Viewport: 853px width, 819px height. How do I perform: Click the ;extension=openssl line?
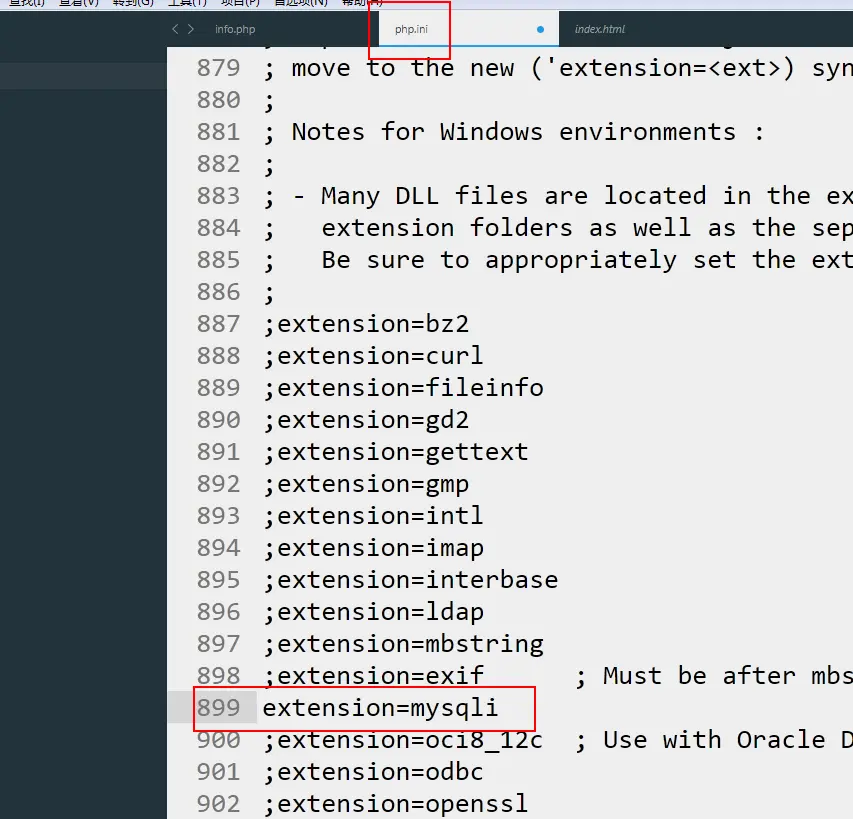(396, 804)
